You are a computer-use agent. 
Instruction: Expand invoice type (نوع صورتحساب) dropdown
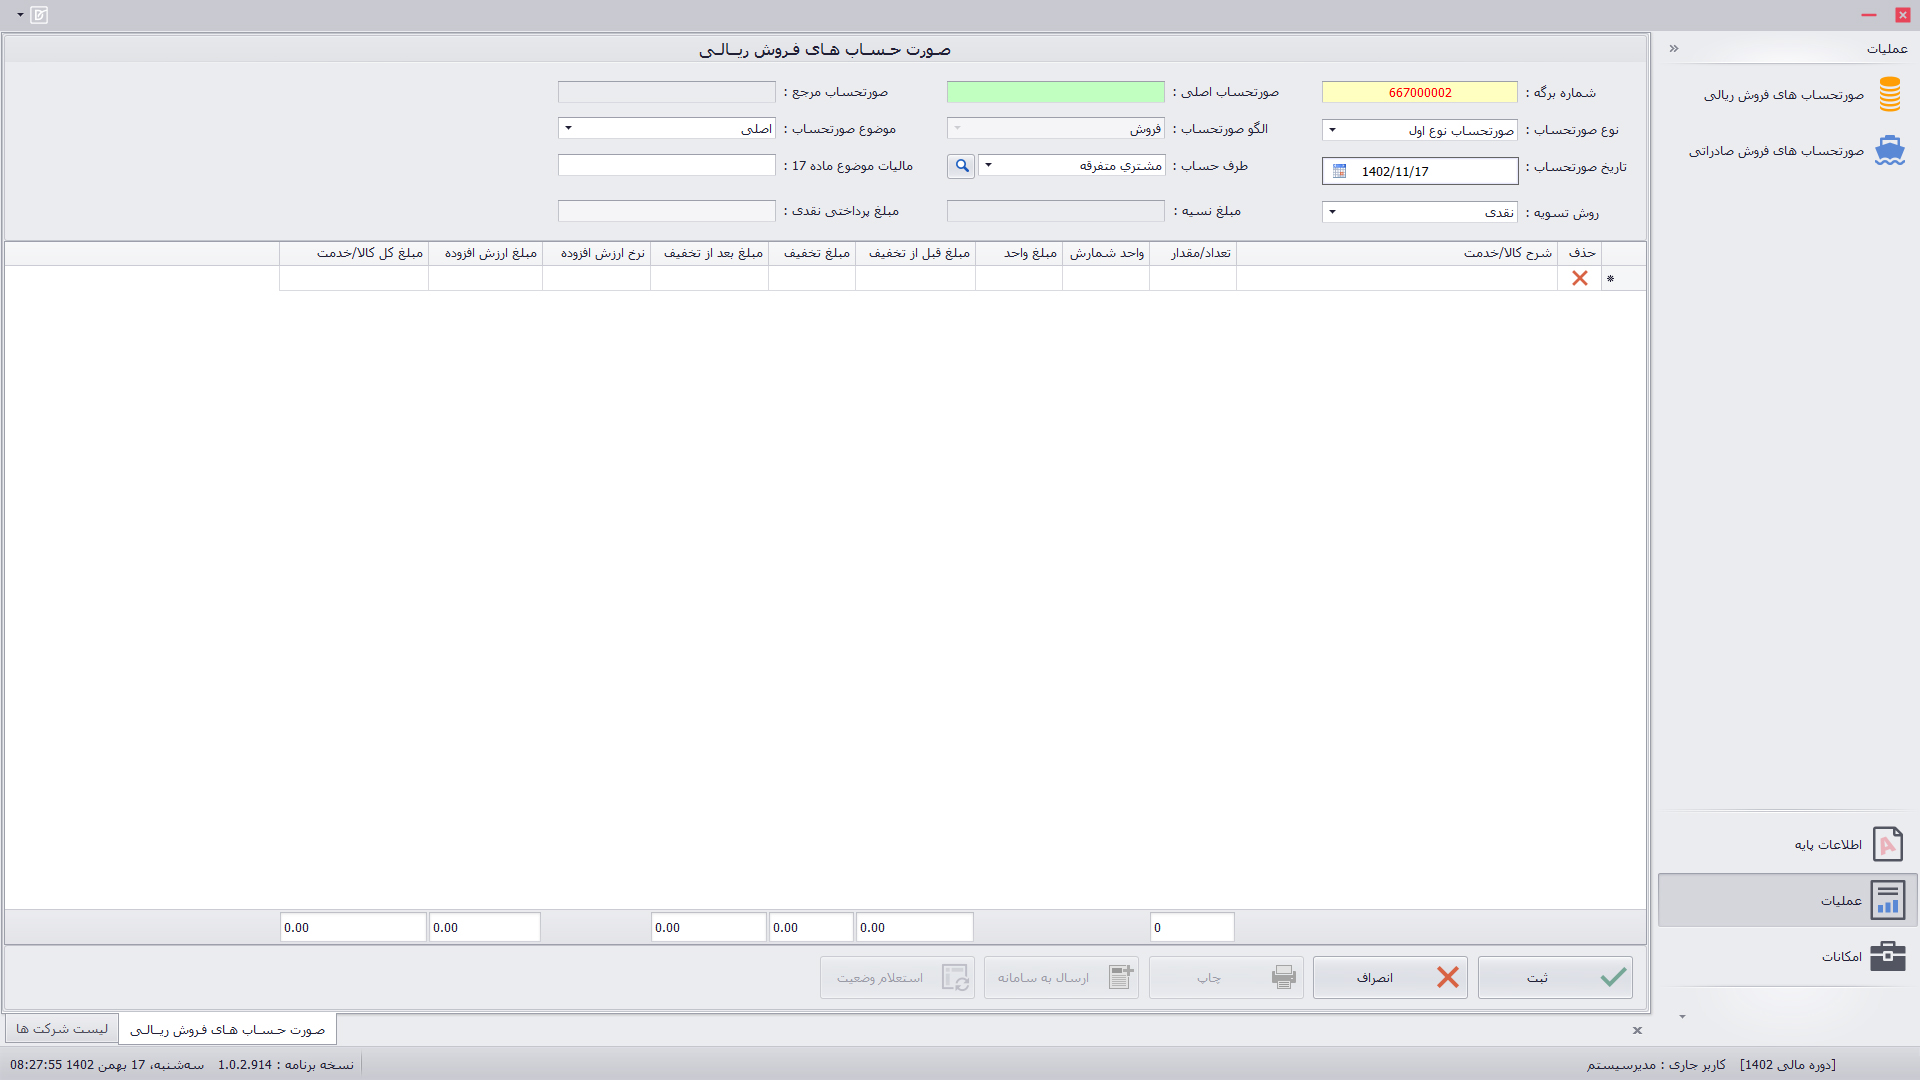point(1332,130)
